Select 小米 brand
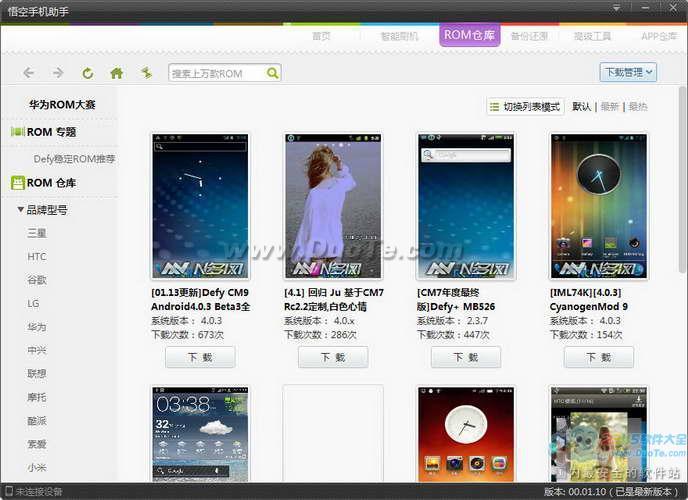The width and height of the screenshot is (688, 500). (37, 468)
